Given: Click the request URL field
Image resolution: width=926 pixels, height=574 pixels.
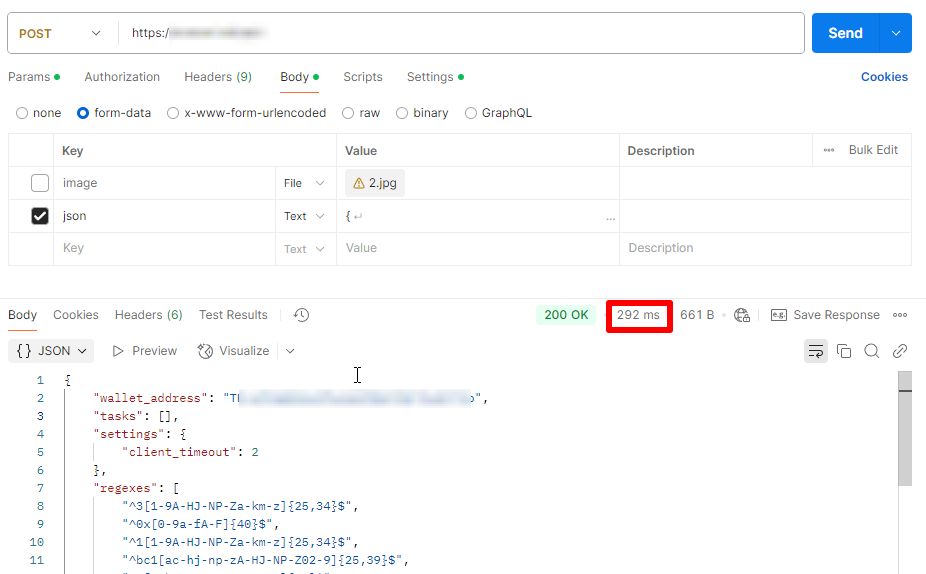Looking at the screenshot, I should pos(461,33).
